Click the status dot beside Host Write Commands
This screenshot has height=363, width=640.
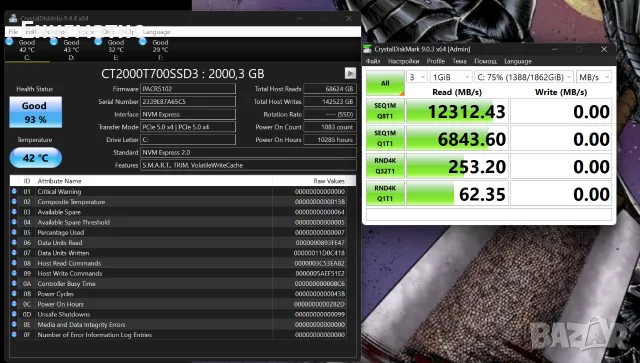pyautogui.click(x=14, y=273)
